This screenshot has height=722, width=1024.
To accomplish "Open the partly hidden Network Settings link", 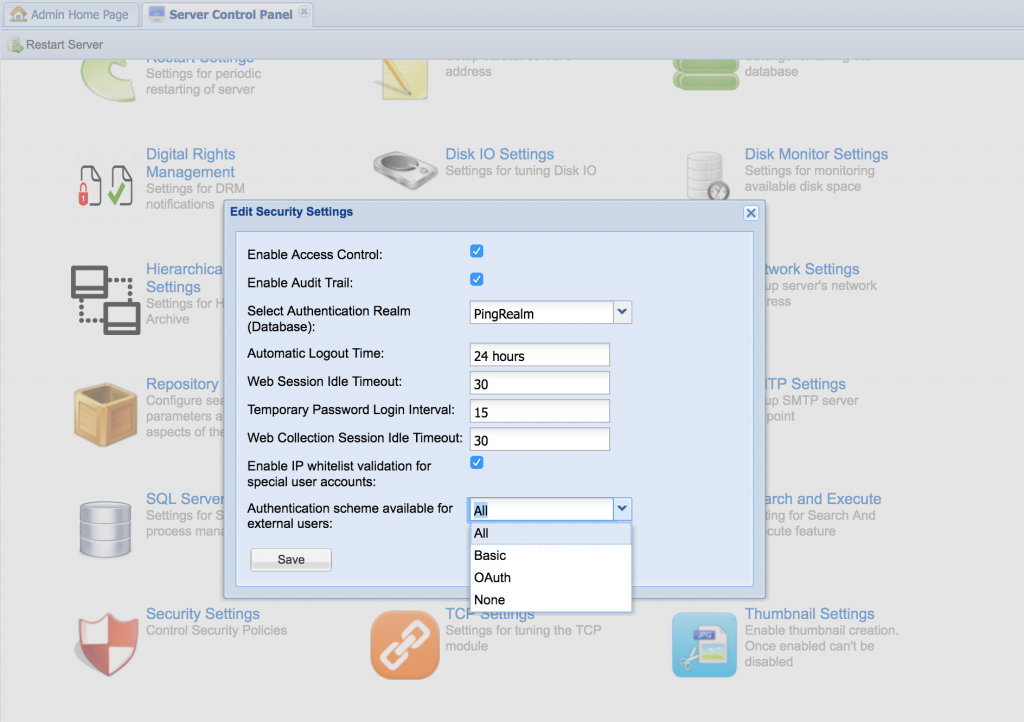I will (812, 269).
